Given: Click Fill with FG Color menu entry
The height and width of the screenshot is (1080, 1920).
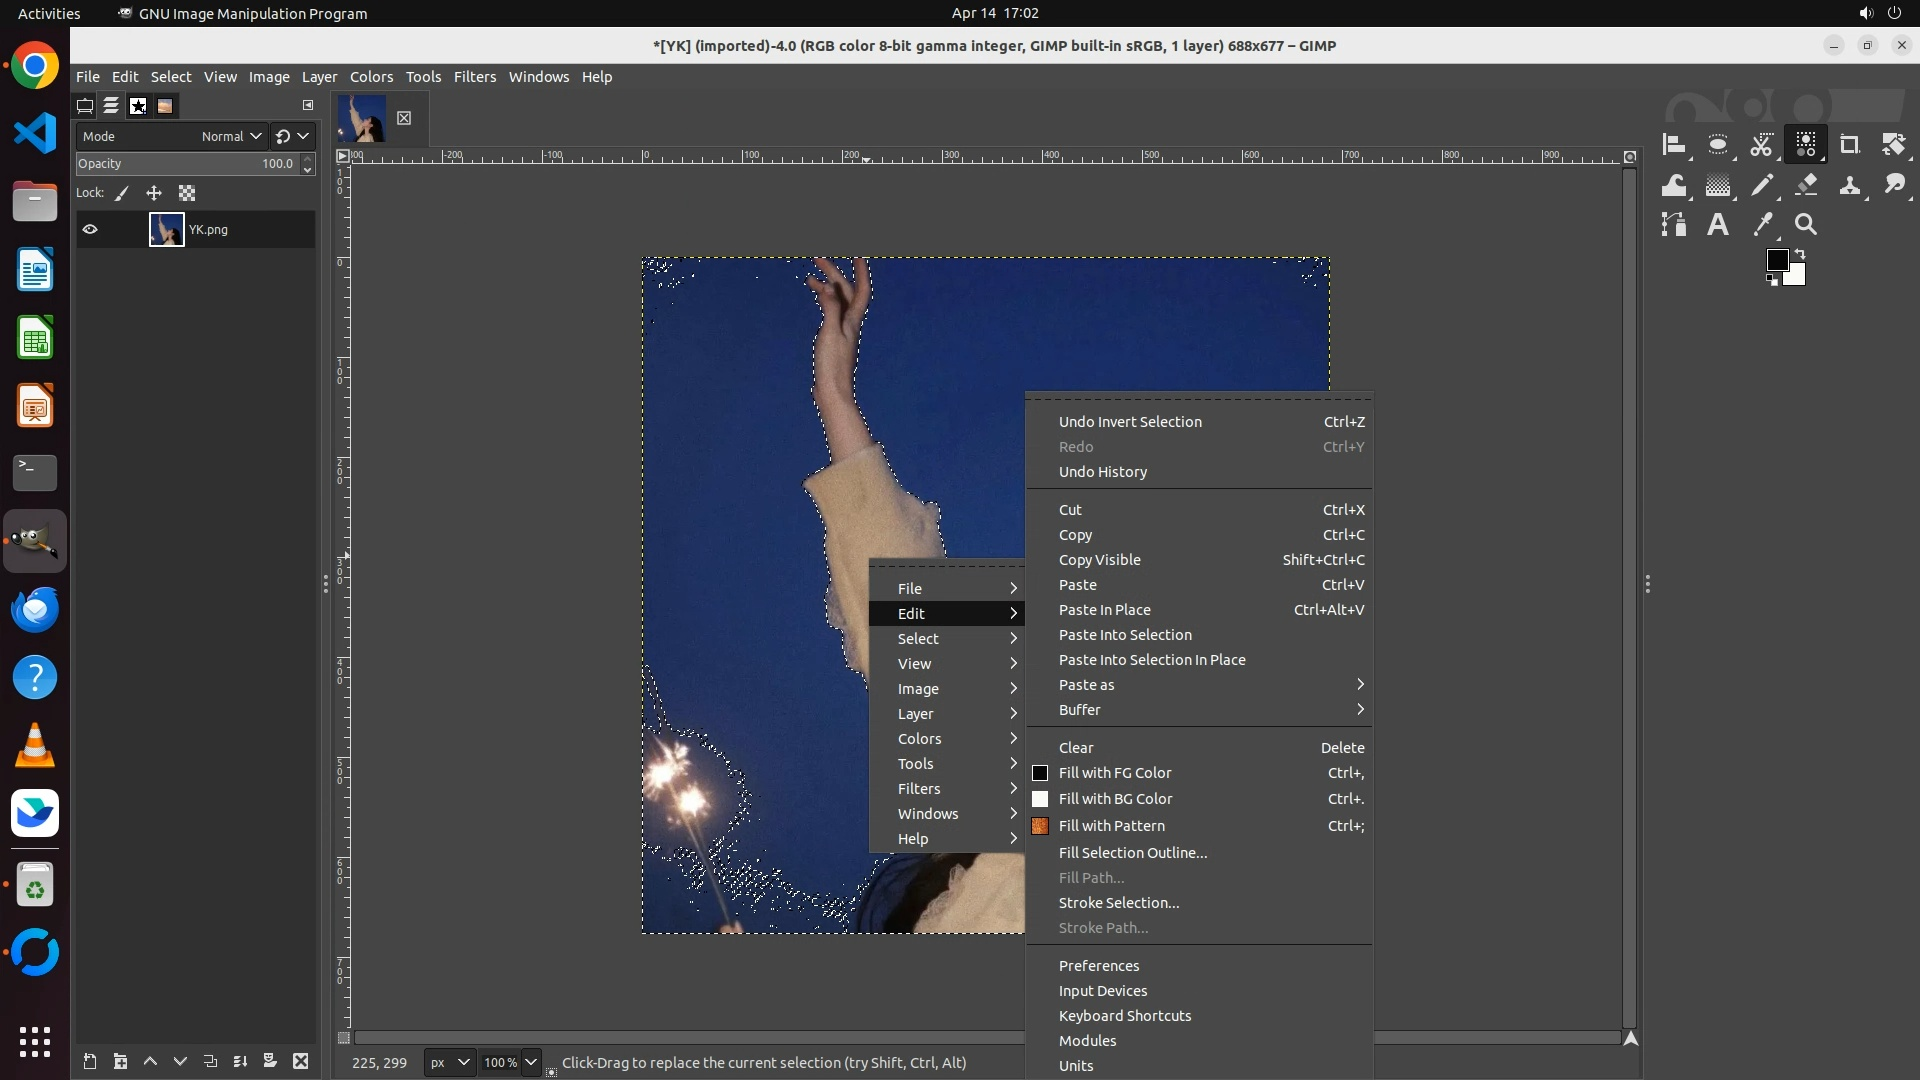Looking at the screenshot, I should pyautogui.click(x=1115, y=773).
